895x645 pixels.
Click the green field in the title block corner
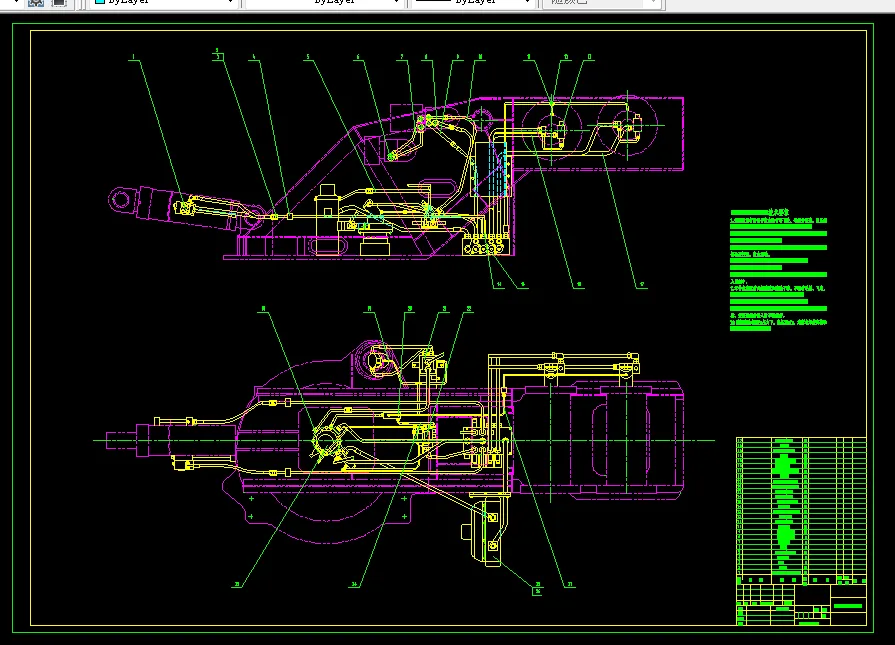(847, 607)
